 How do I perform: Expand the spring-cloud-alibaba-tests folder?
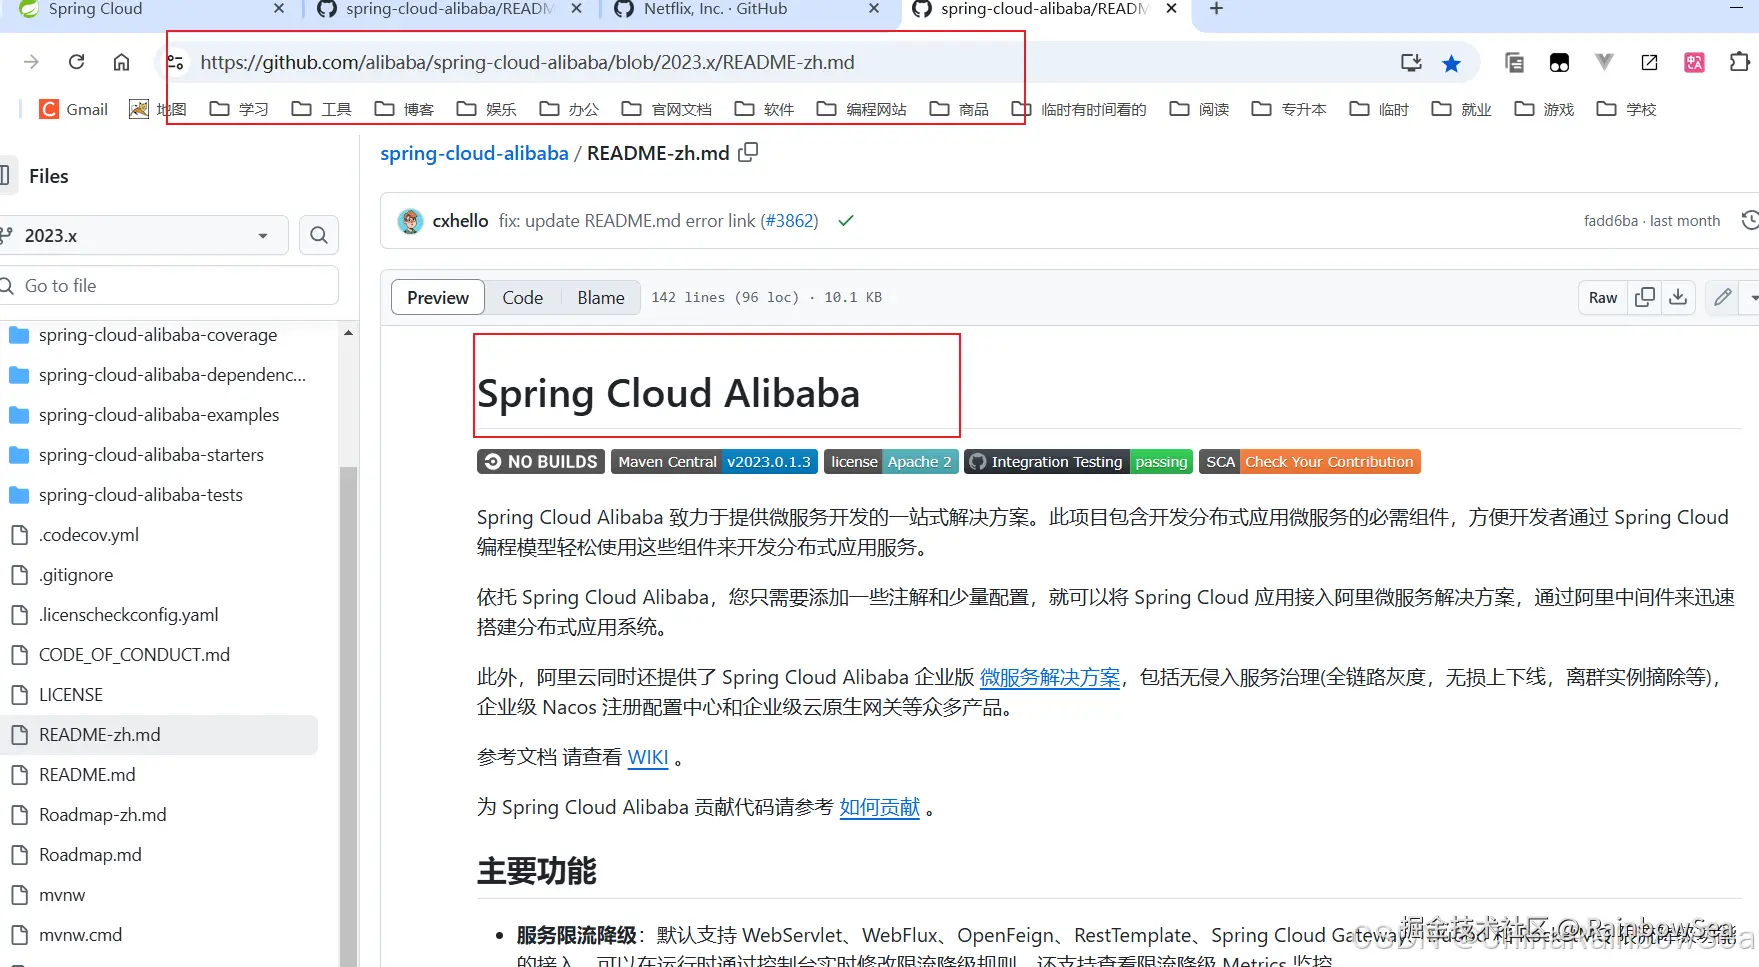[141, 495]
